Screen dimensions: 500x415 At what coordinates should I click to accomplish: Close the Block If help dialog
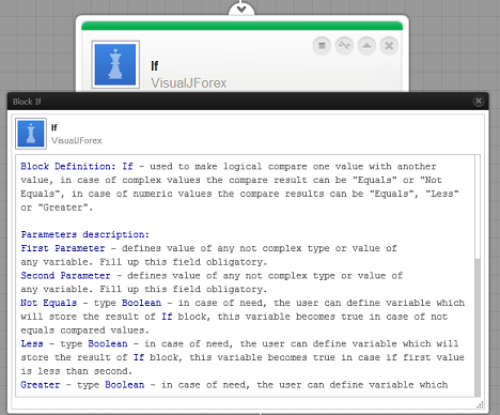[478, 101]
